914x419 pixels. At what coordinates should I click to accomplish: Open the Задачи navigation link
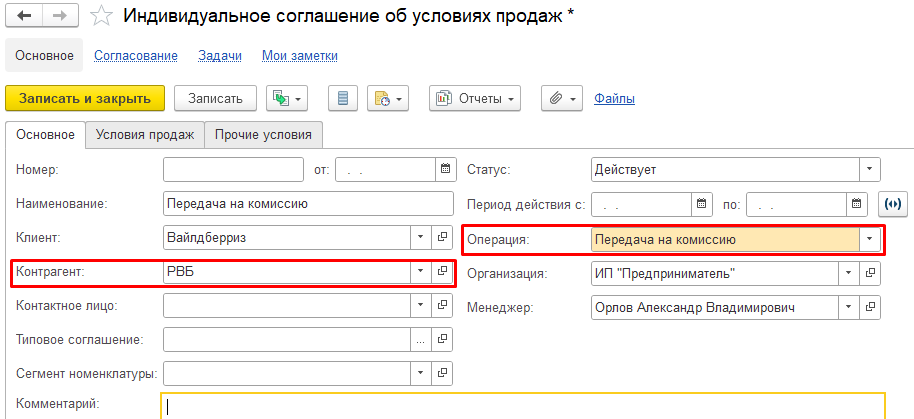click(x=220, y=55)
